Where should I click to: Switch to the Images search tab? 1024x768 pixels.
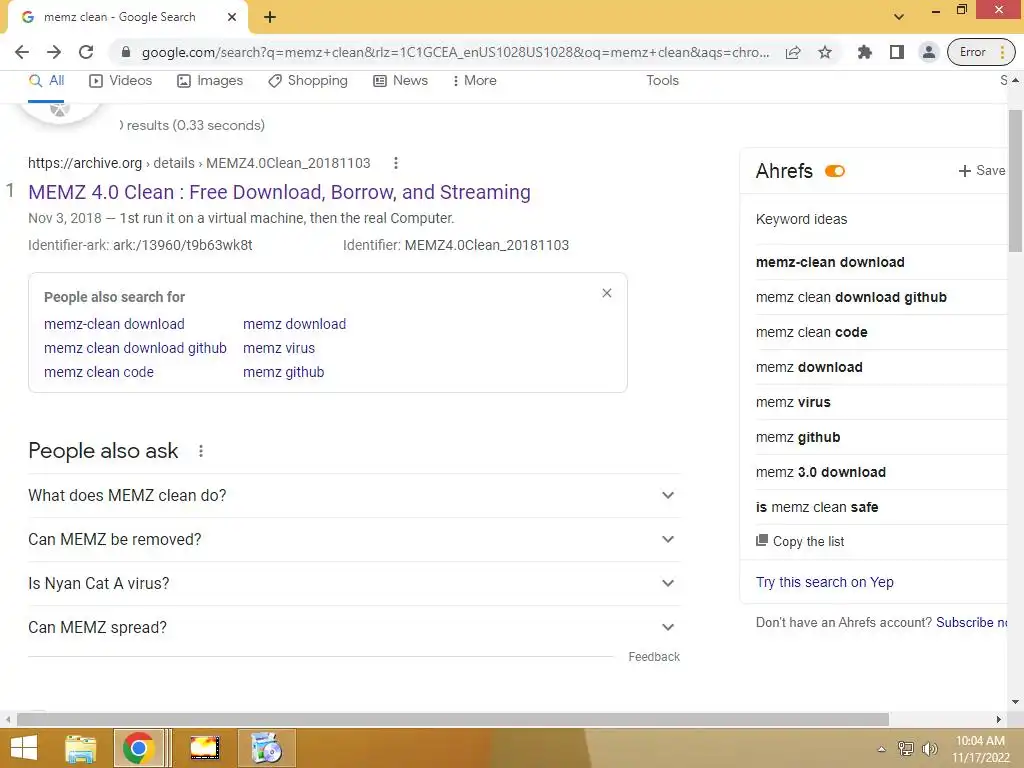(210, 80)
